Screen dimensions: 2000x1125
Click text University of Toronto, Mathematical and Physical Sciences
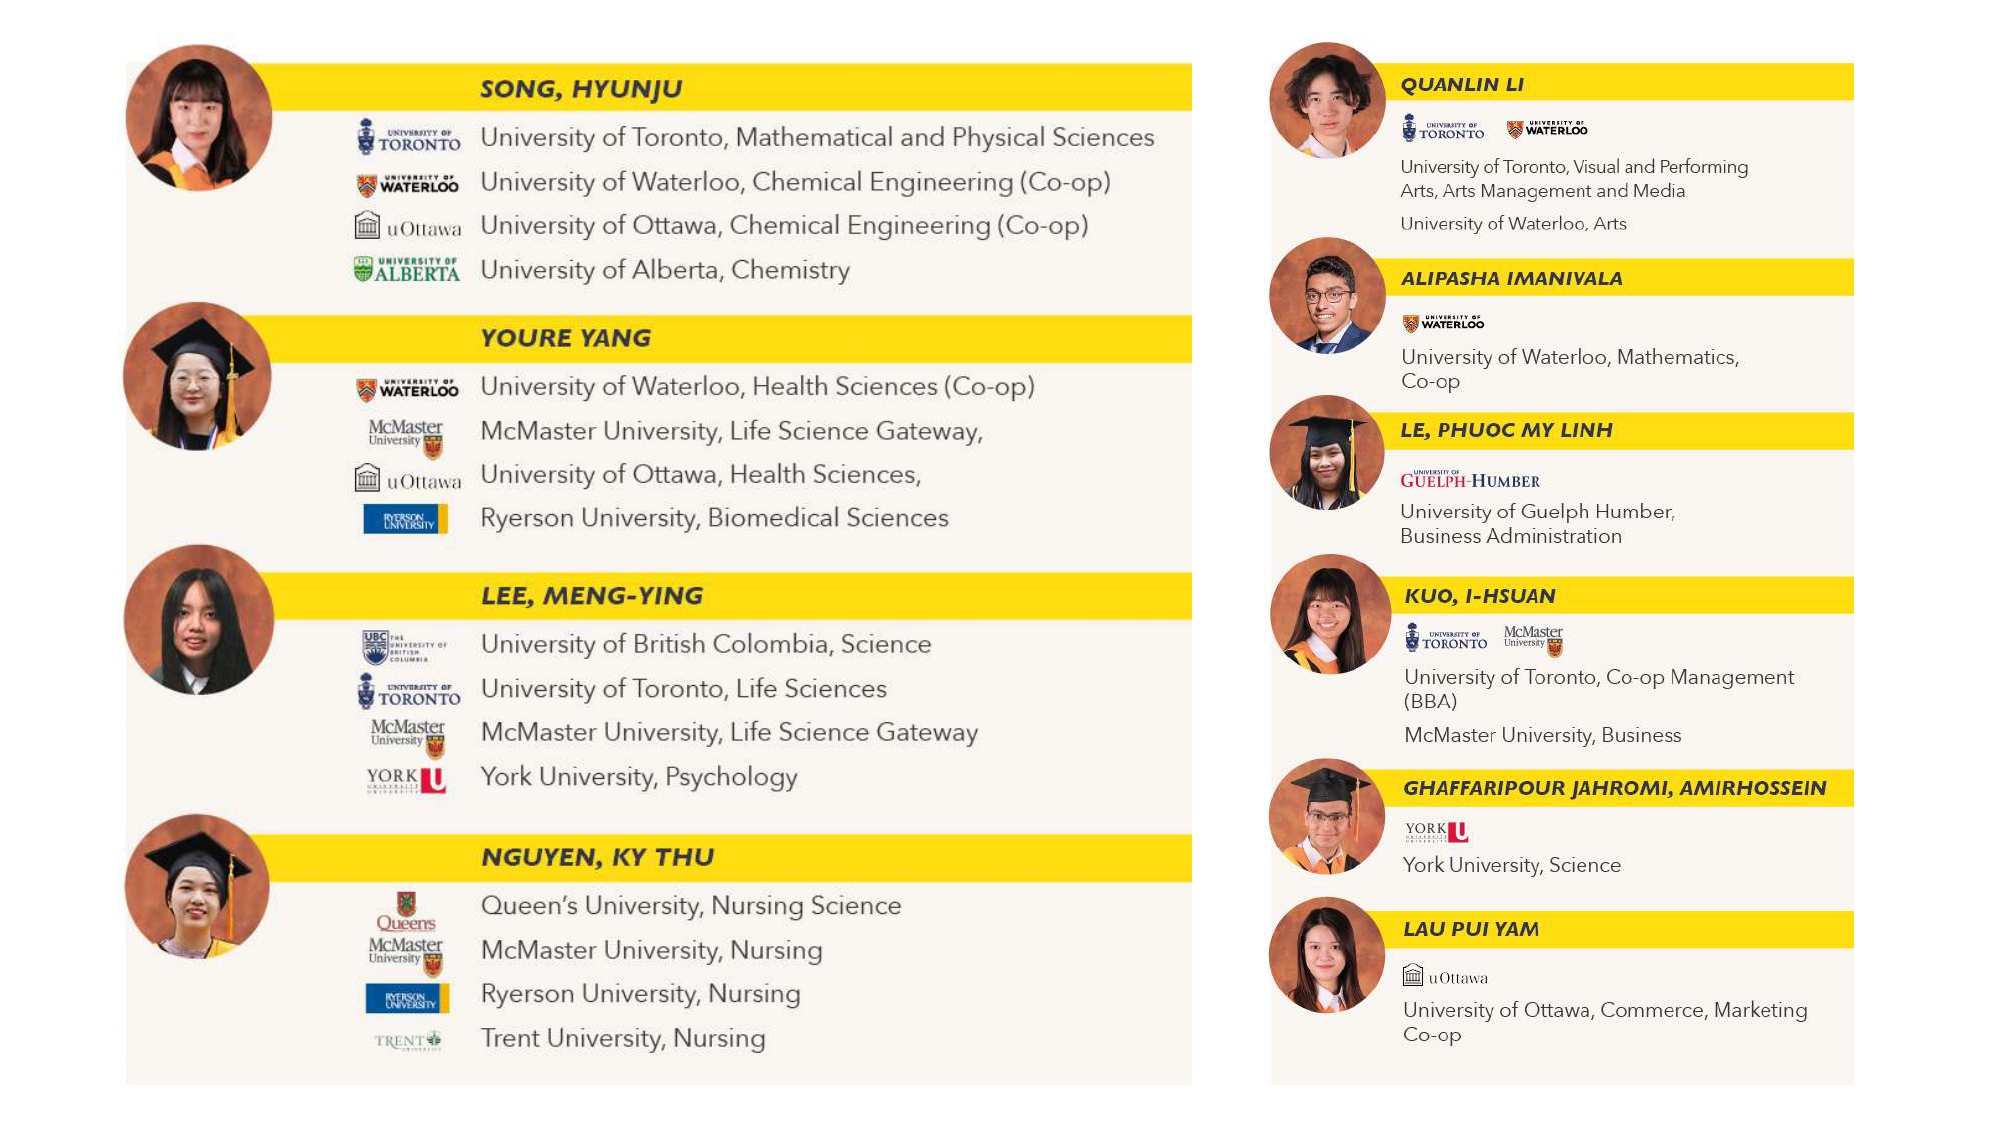817,137
